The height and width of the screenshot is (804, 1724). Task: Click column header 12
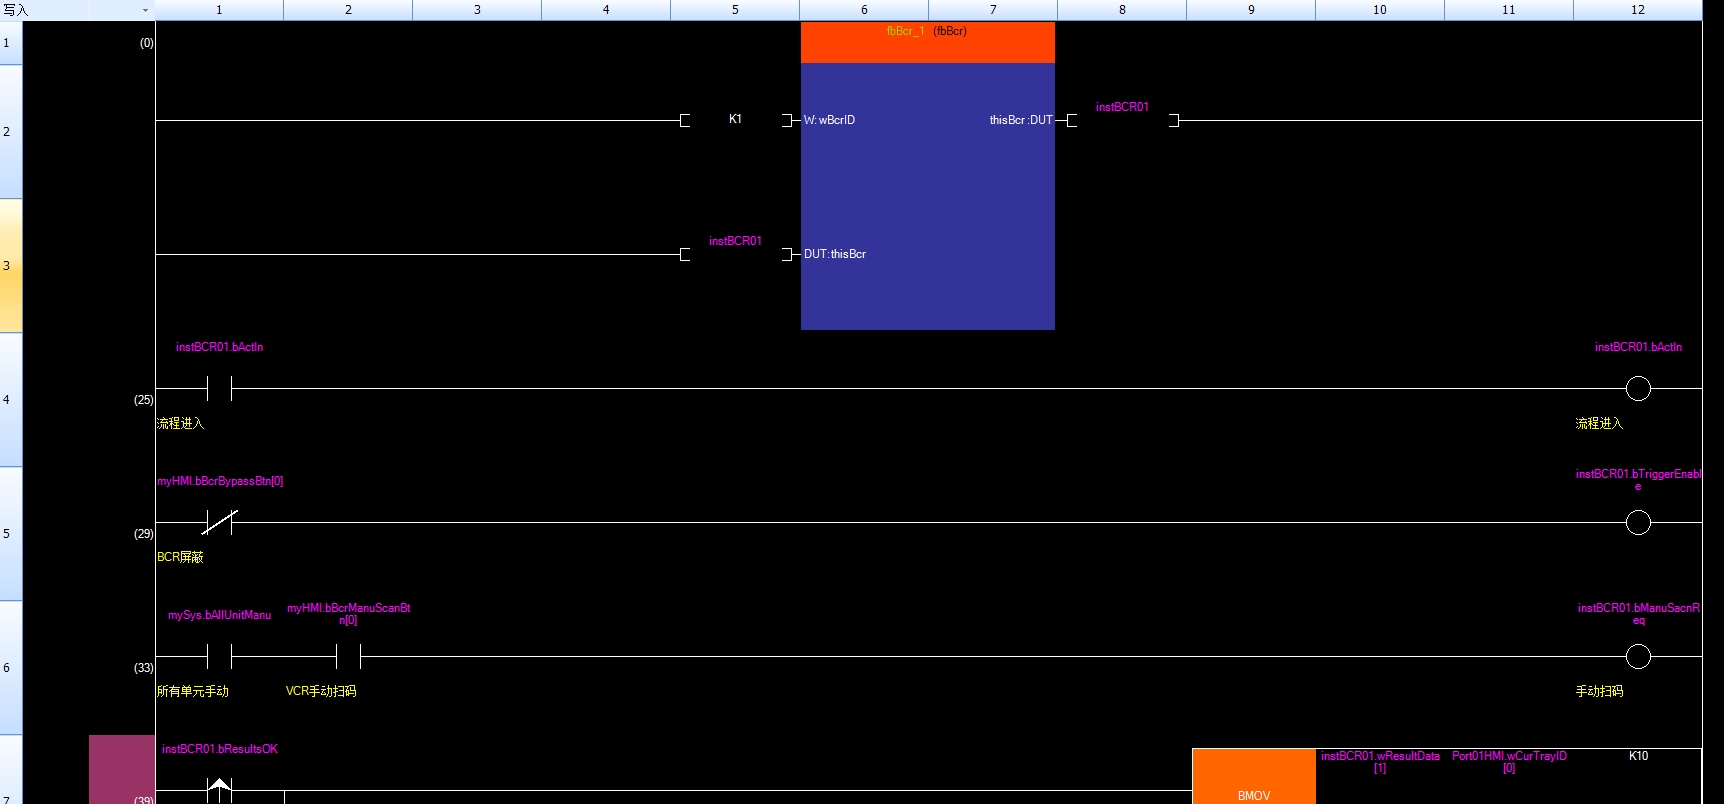tap(1637, 10)
